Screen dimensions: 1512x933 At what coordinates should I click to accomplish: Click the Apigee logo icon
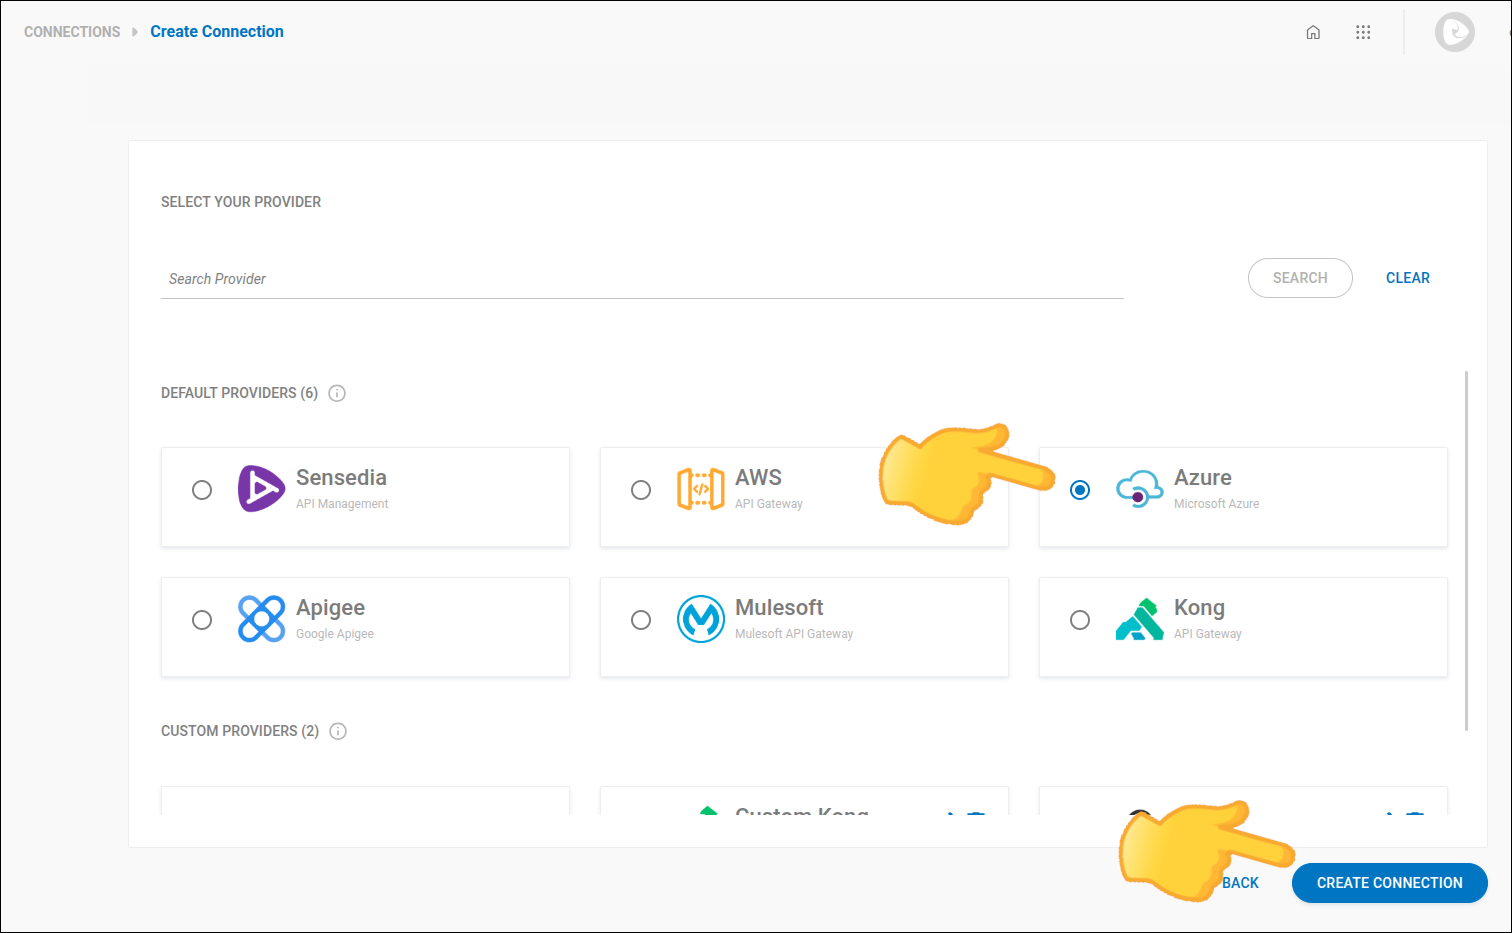(x=261, y=619)
